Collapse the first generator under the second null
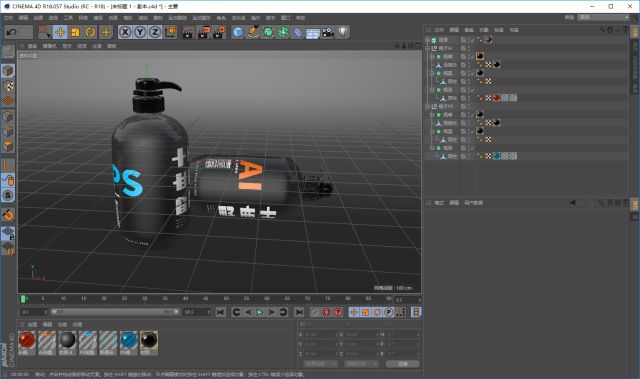Screen dimensions: 640x379 (432, 115)
